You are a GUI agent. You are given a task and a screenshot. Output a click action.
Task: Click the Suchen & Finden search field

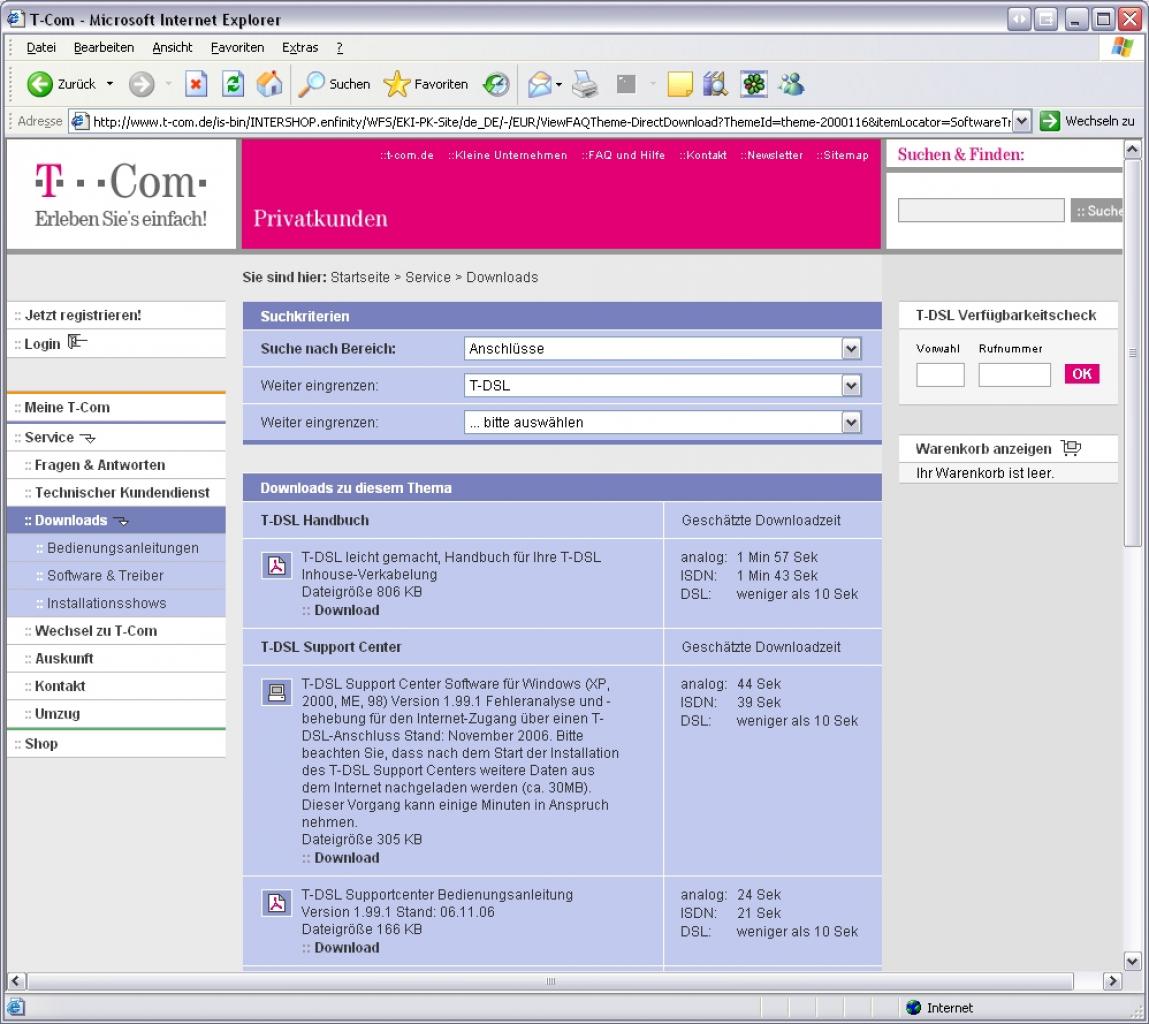tap(981, 210)
